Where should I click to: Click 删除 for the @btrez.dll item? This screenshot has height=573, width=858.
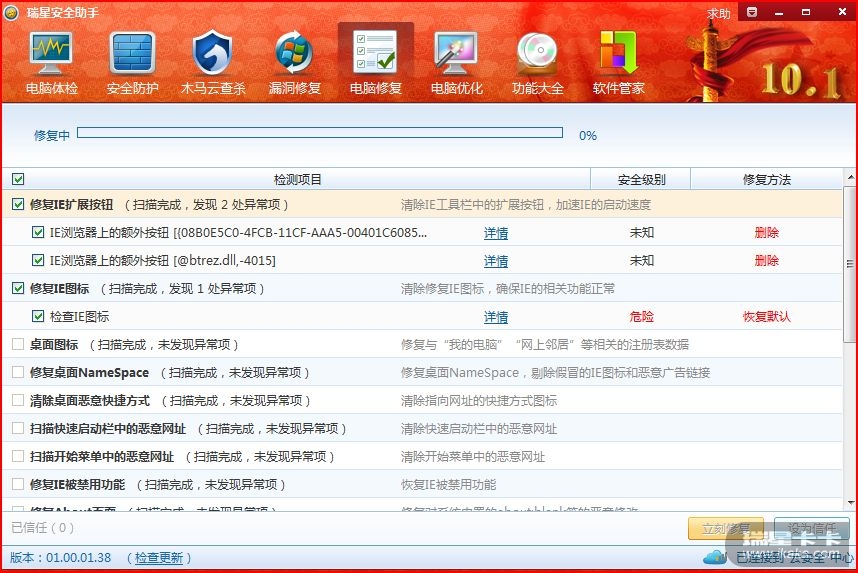767,261
